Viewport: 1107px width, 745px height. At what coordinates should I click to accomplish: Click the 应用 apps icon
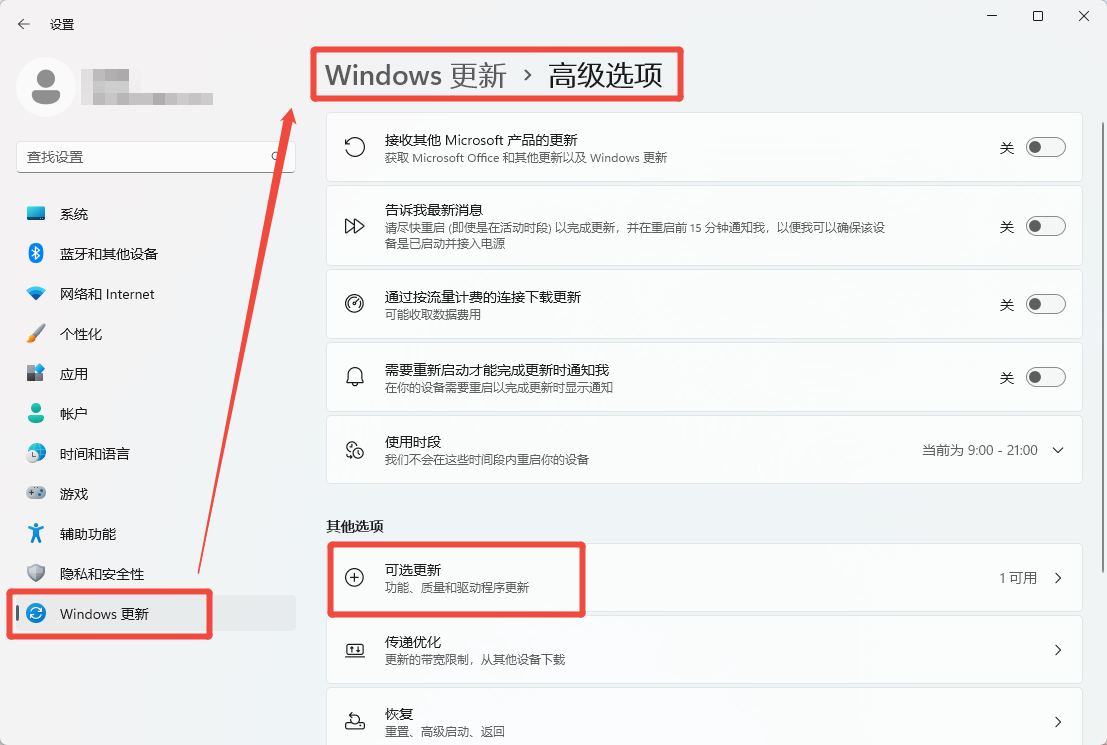(x=36, y=373)
